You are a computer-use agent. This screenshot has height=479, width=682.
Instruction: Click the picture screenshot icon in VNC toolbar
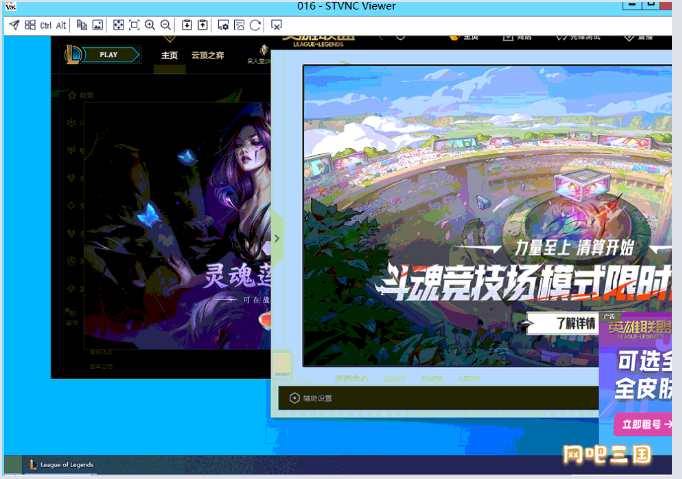pyautogui.click(x=98, y=25)
